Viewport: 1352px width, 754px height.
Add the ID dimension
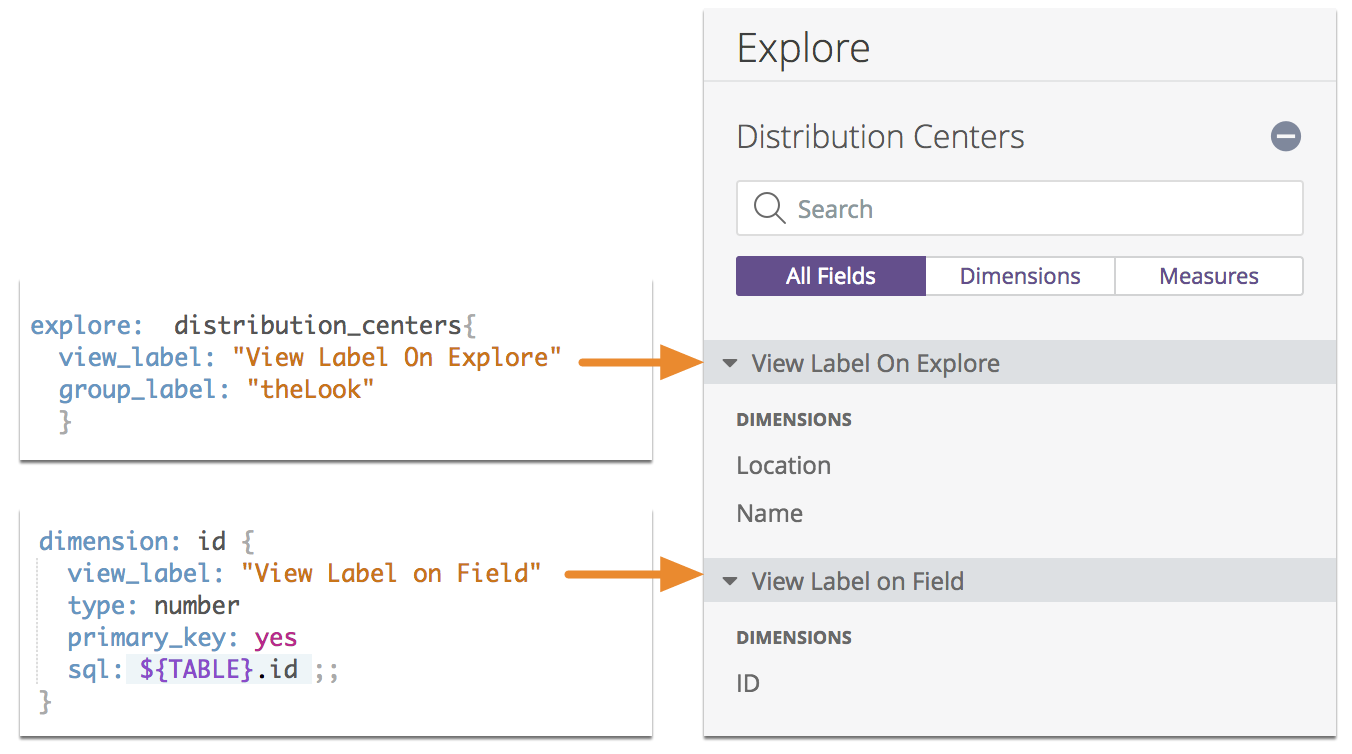tap(748, 684)
